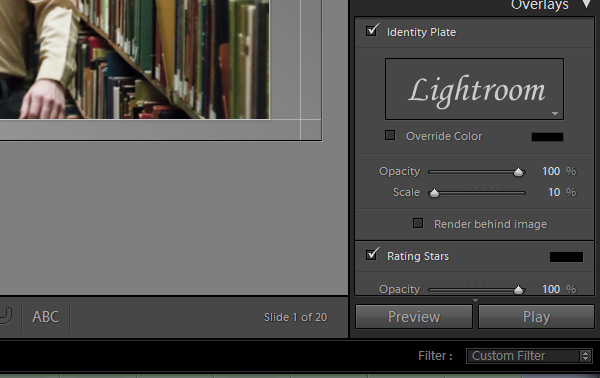Open the Rating Stars color swatch
Viewport: 600px width, 378px height.
coord(566,257)
